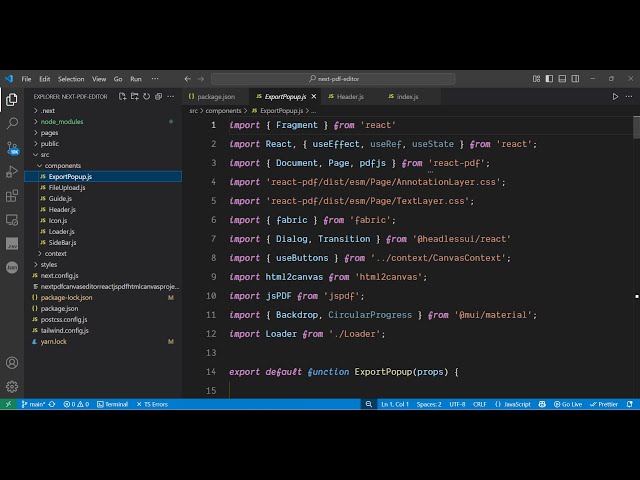Screen dimensions: 640x480
Task: Open tailwind.config.js in the file tree
Action: coord(103,331)
